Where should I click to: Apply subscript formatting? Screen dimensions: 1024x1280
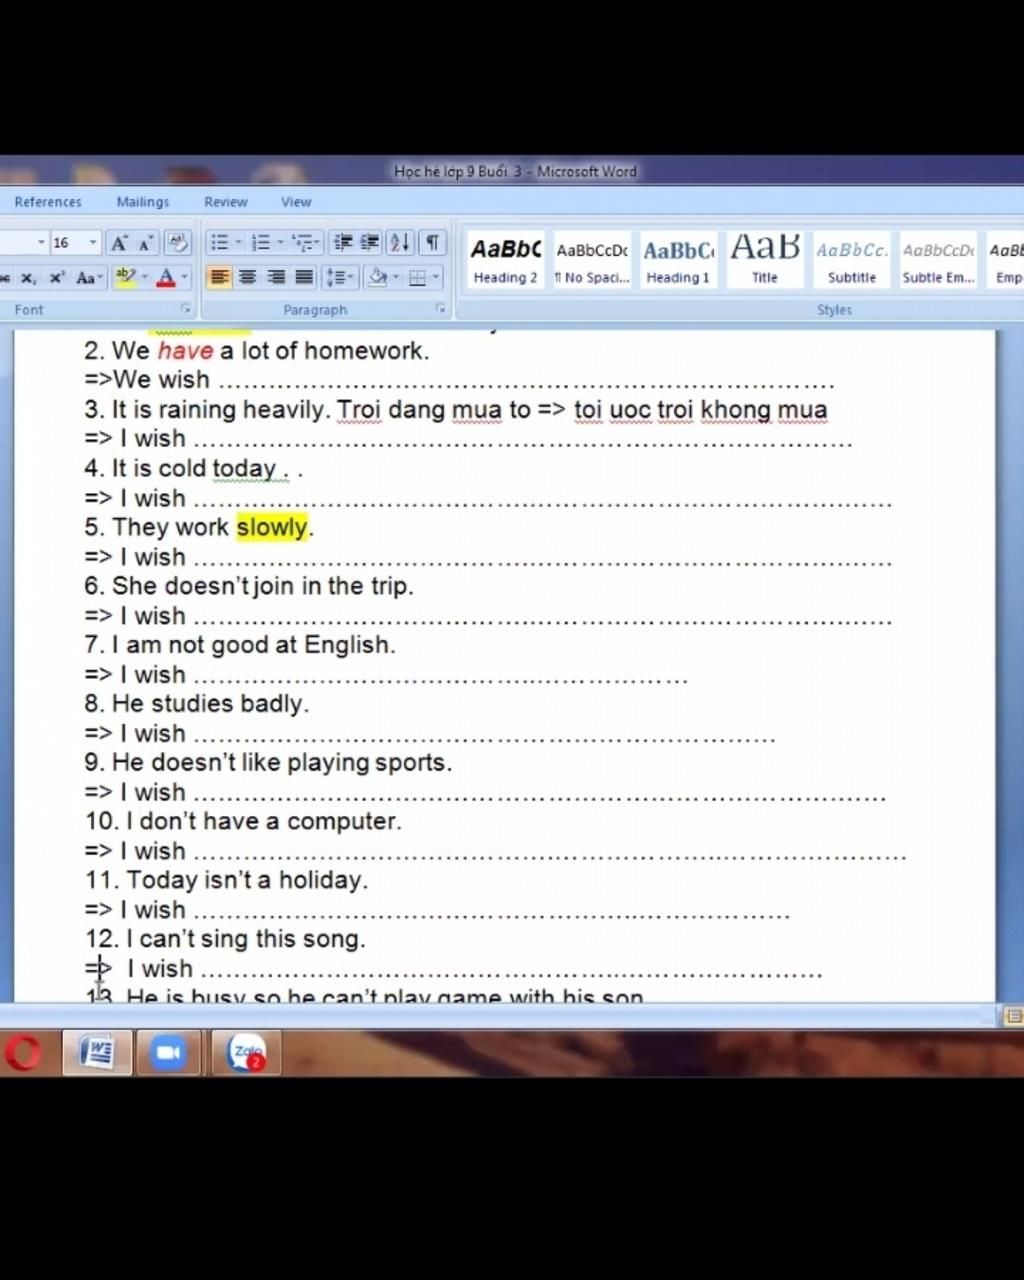pyautogui.click(x=28, y=278)
